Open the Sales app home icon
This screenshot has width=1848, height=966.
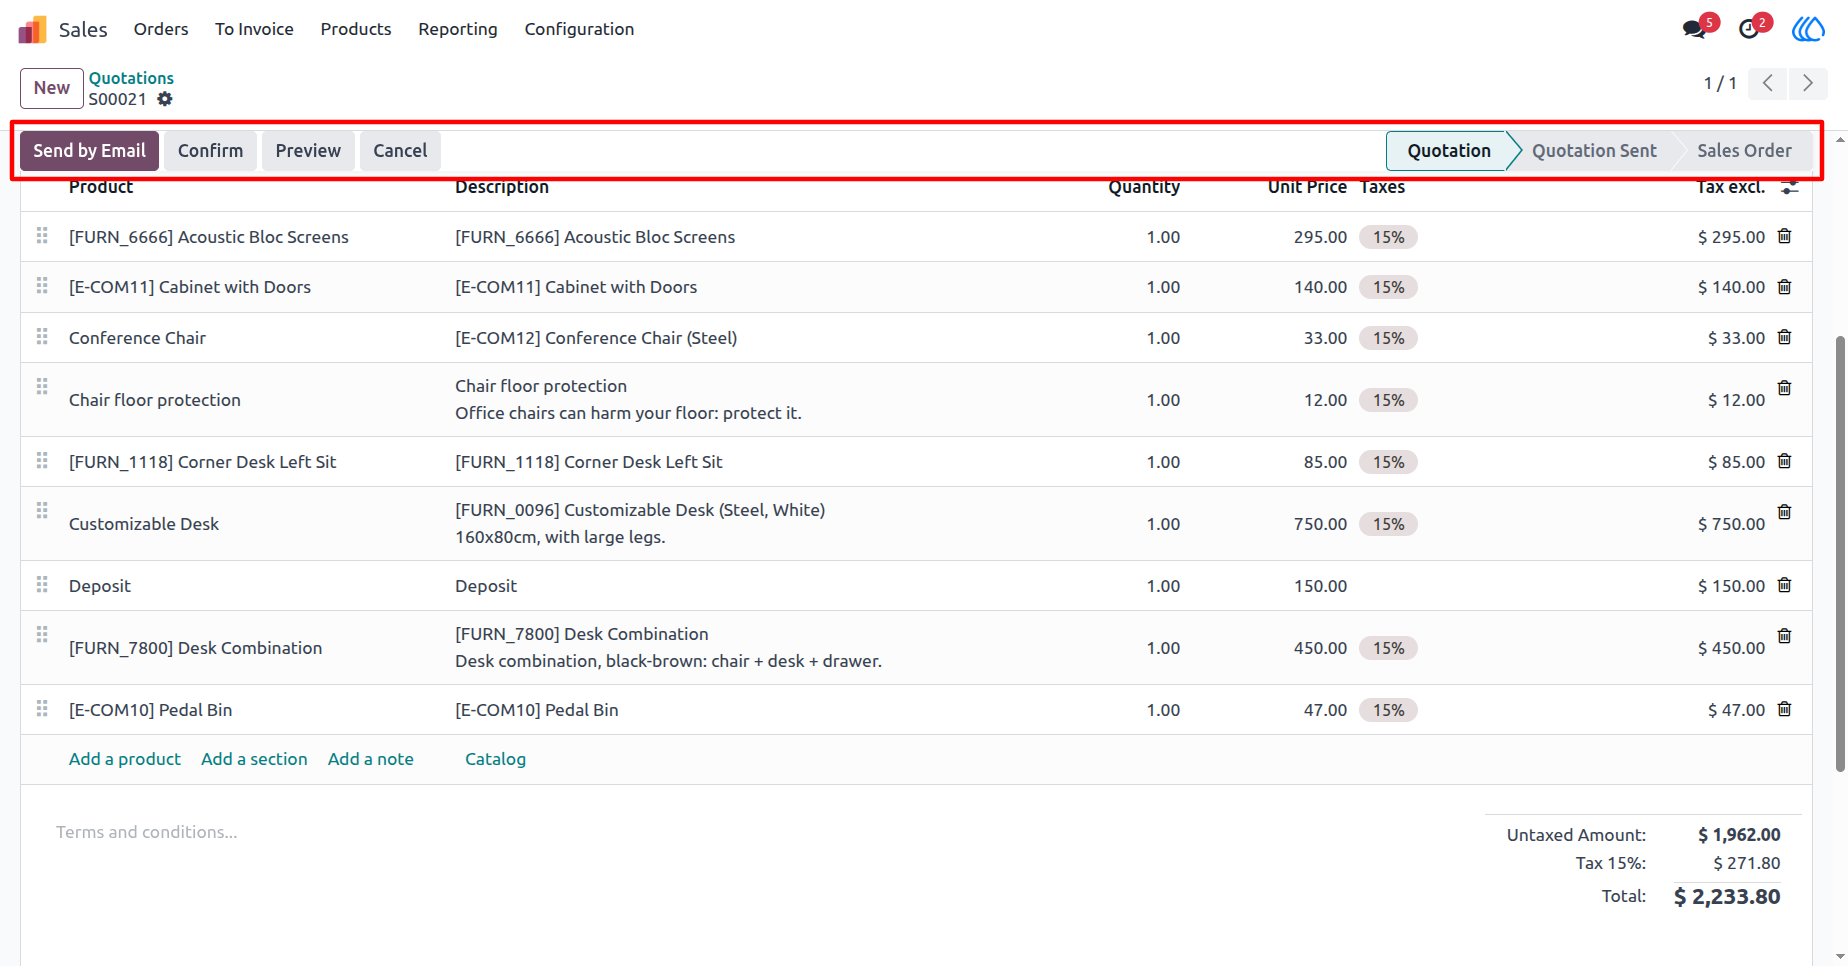(x=33, y=29)
